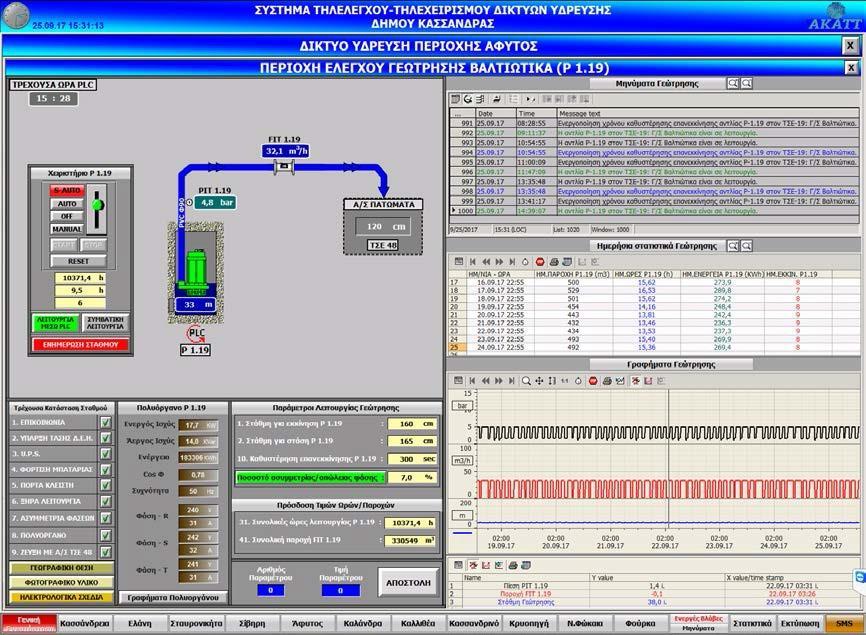Click the left magnifier icon beside Ημερήσια στατιστικά Γεώτρησης

pyautogui.click(x=733, y=246)
